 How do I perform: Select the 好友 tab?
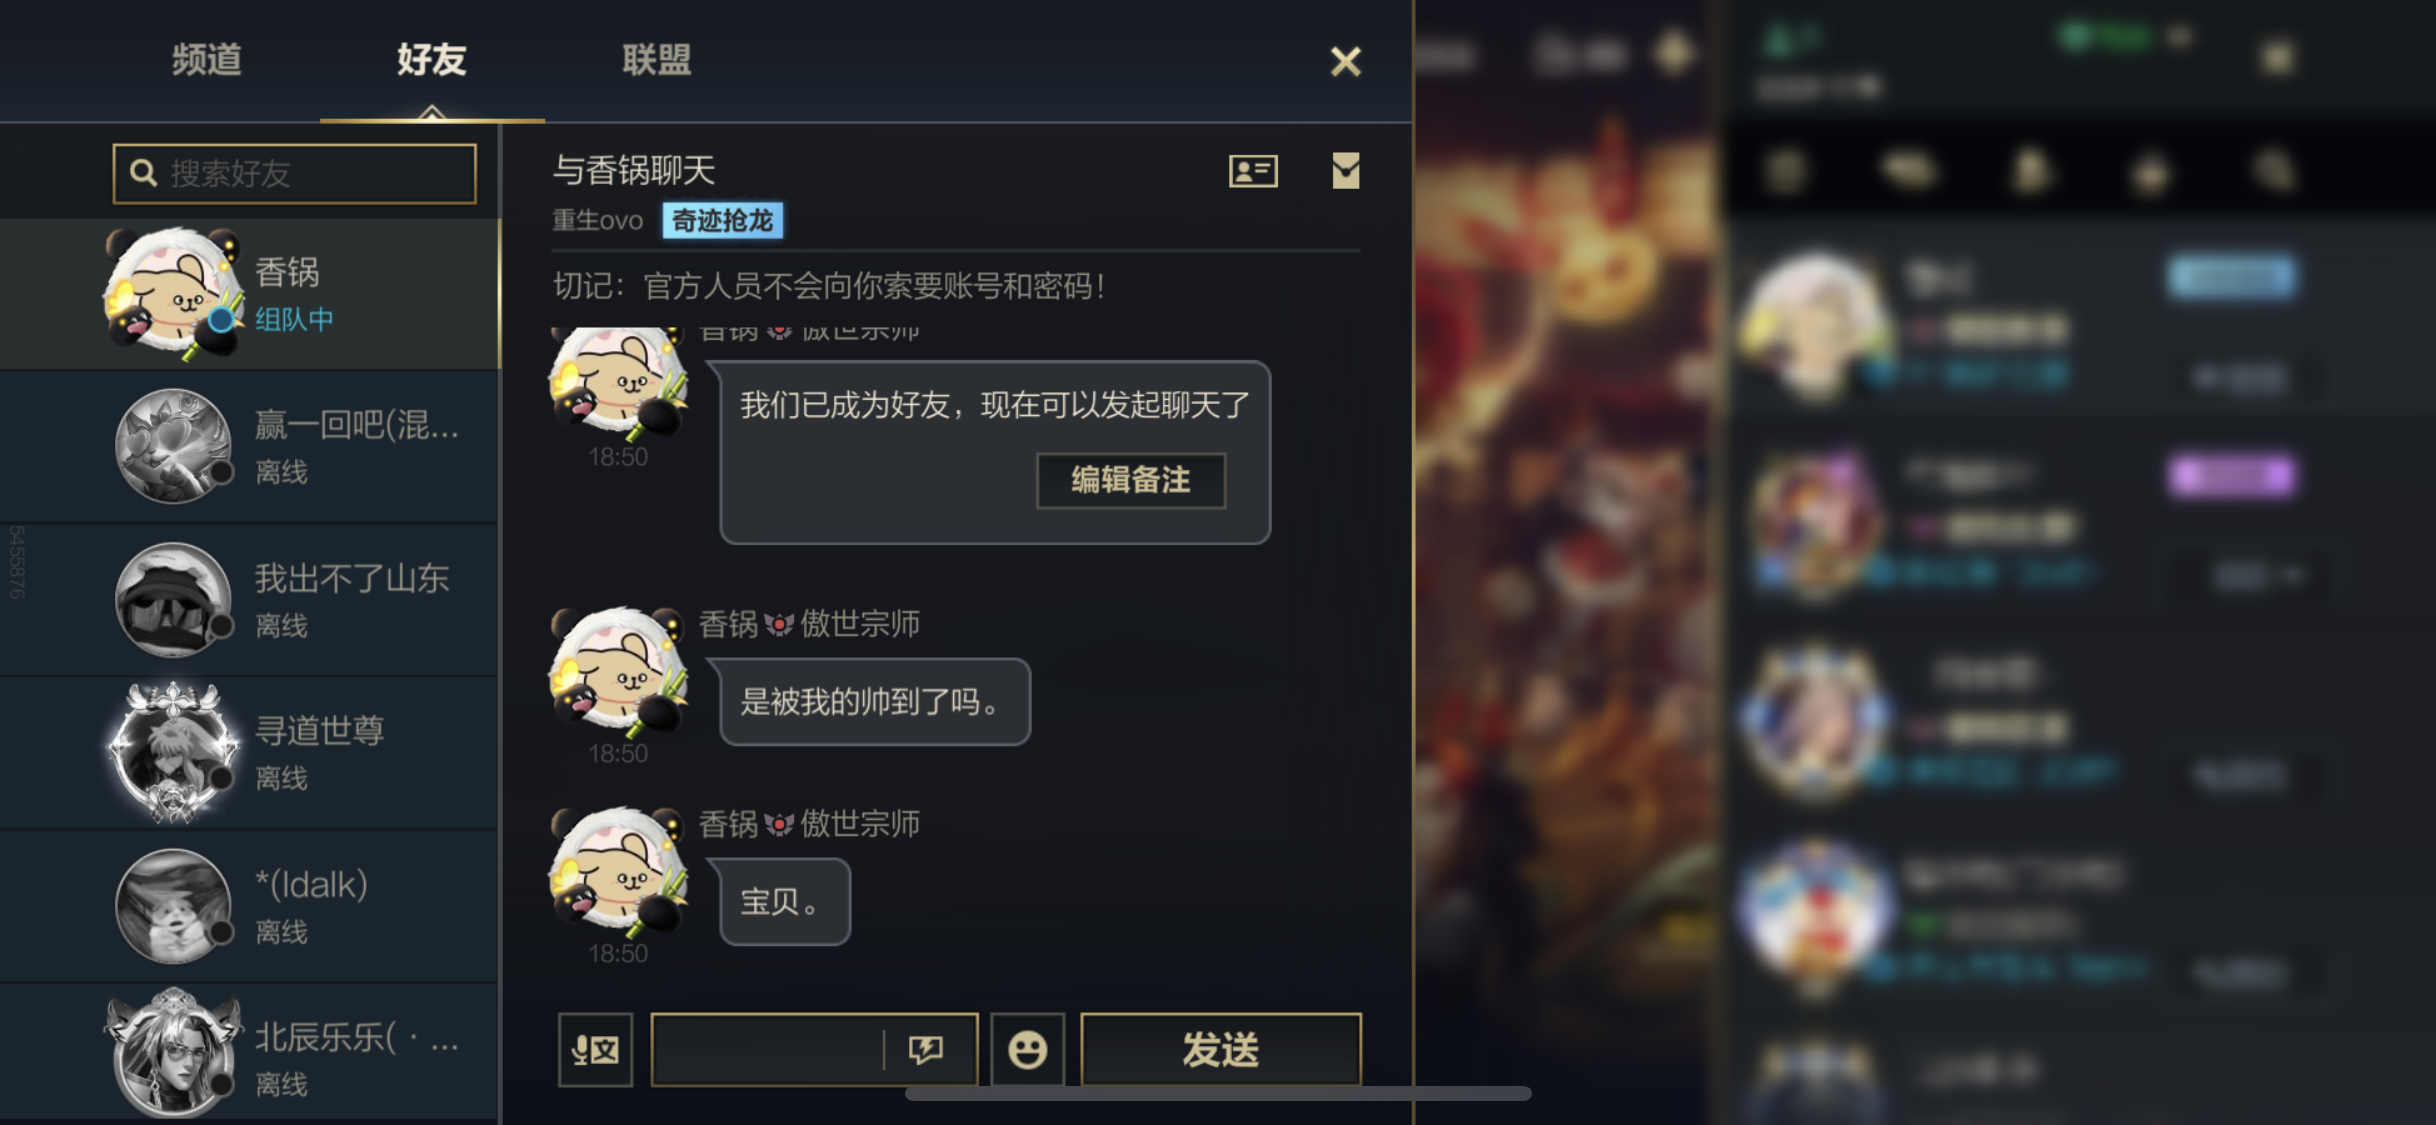[x=432, y=60]
